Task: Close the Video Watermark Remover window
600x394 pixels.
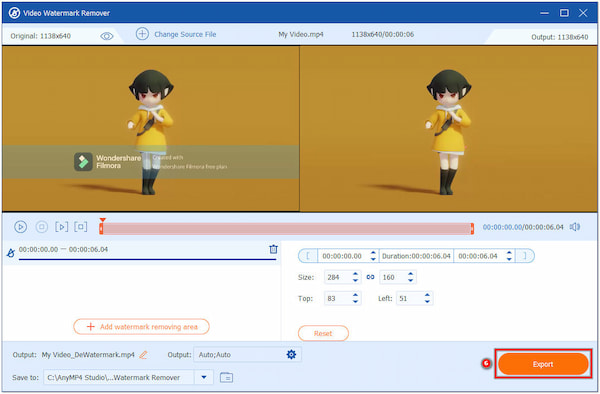Action: pyautogui.click(x=583, y=13)
